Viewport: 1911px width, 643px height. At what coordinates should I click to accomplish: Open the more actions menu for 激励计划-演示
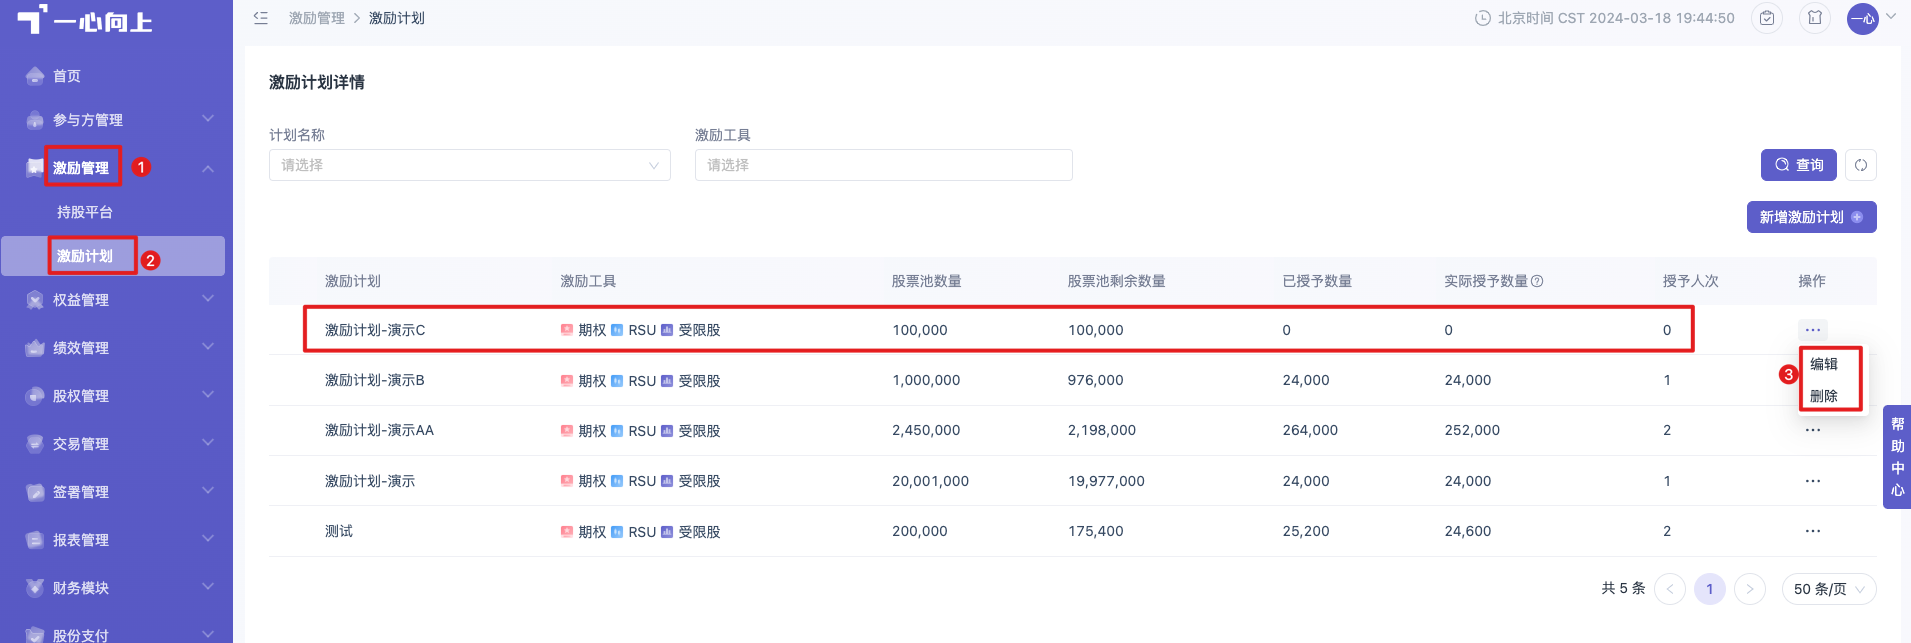click(x=1812, y=481)
